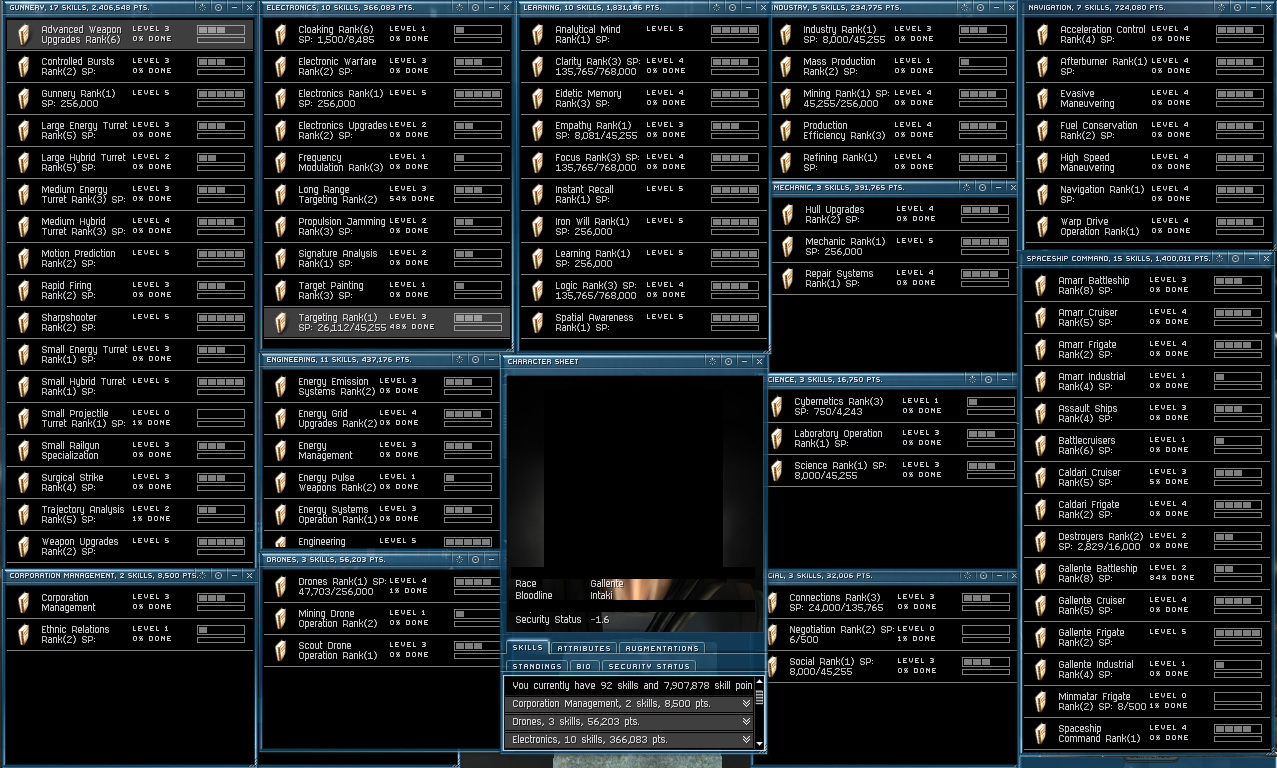Click the star icon in Electronics window header
This screenshot has width=1277, height=768.
(459, 7)
